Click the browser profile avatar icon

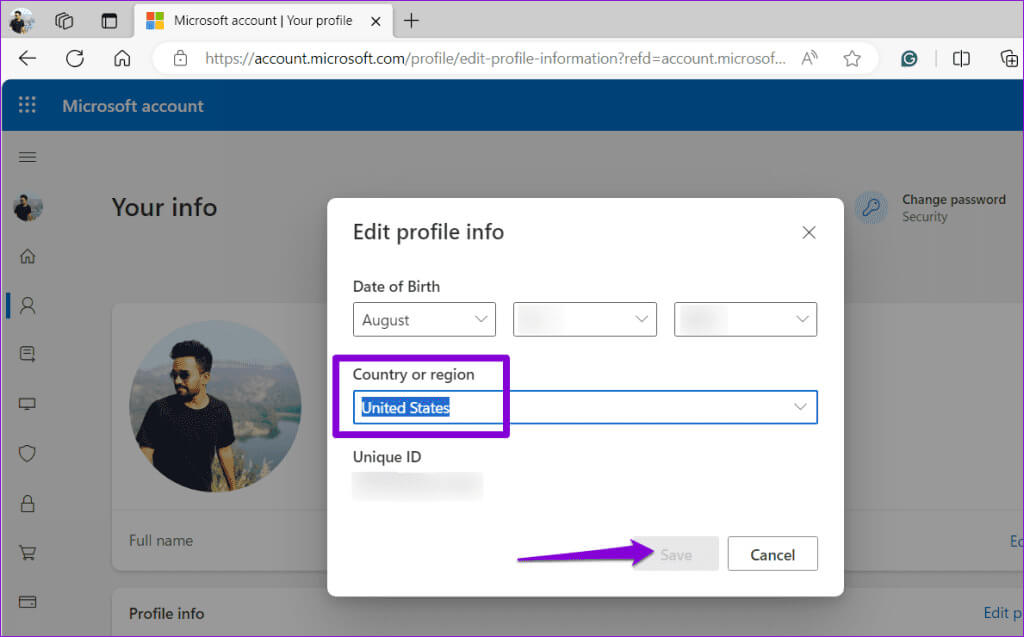pos(22,21)
